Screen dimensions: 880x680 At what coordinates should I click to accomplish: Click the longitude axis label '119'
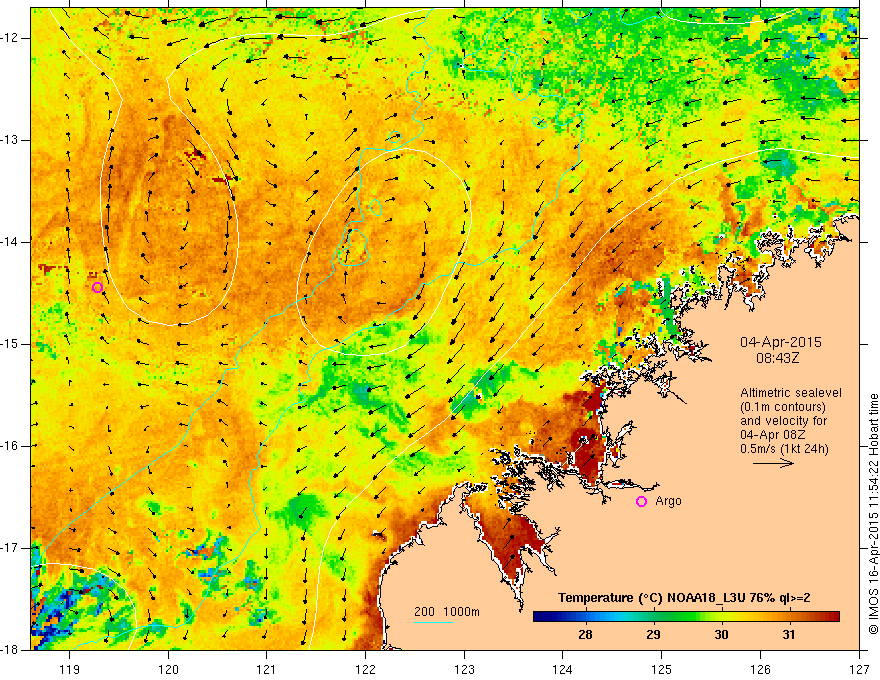point(70,669)
